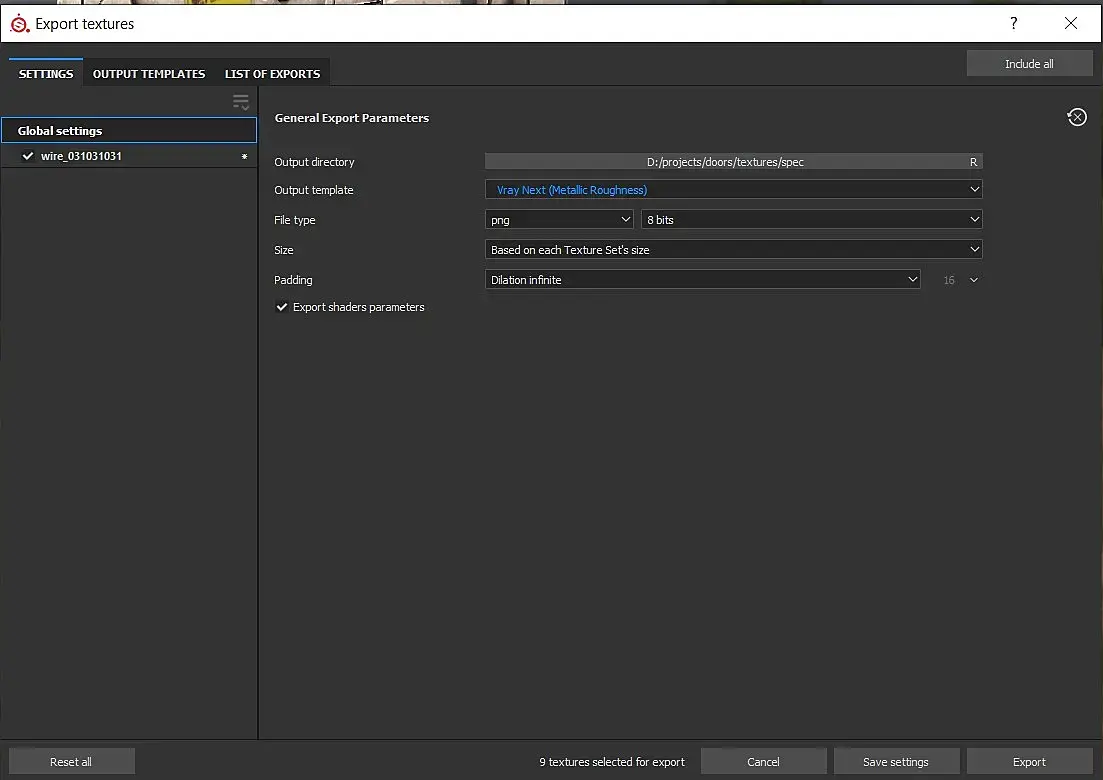Uncheck the wire_031031031 texture set
Screen dimensions: 1103x780
(x=28, y=156)
